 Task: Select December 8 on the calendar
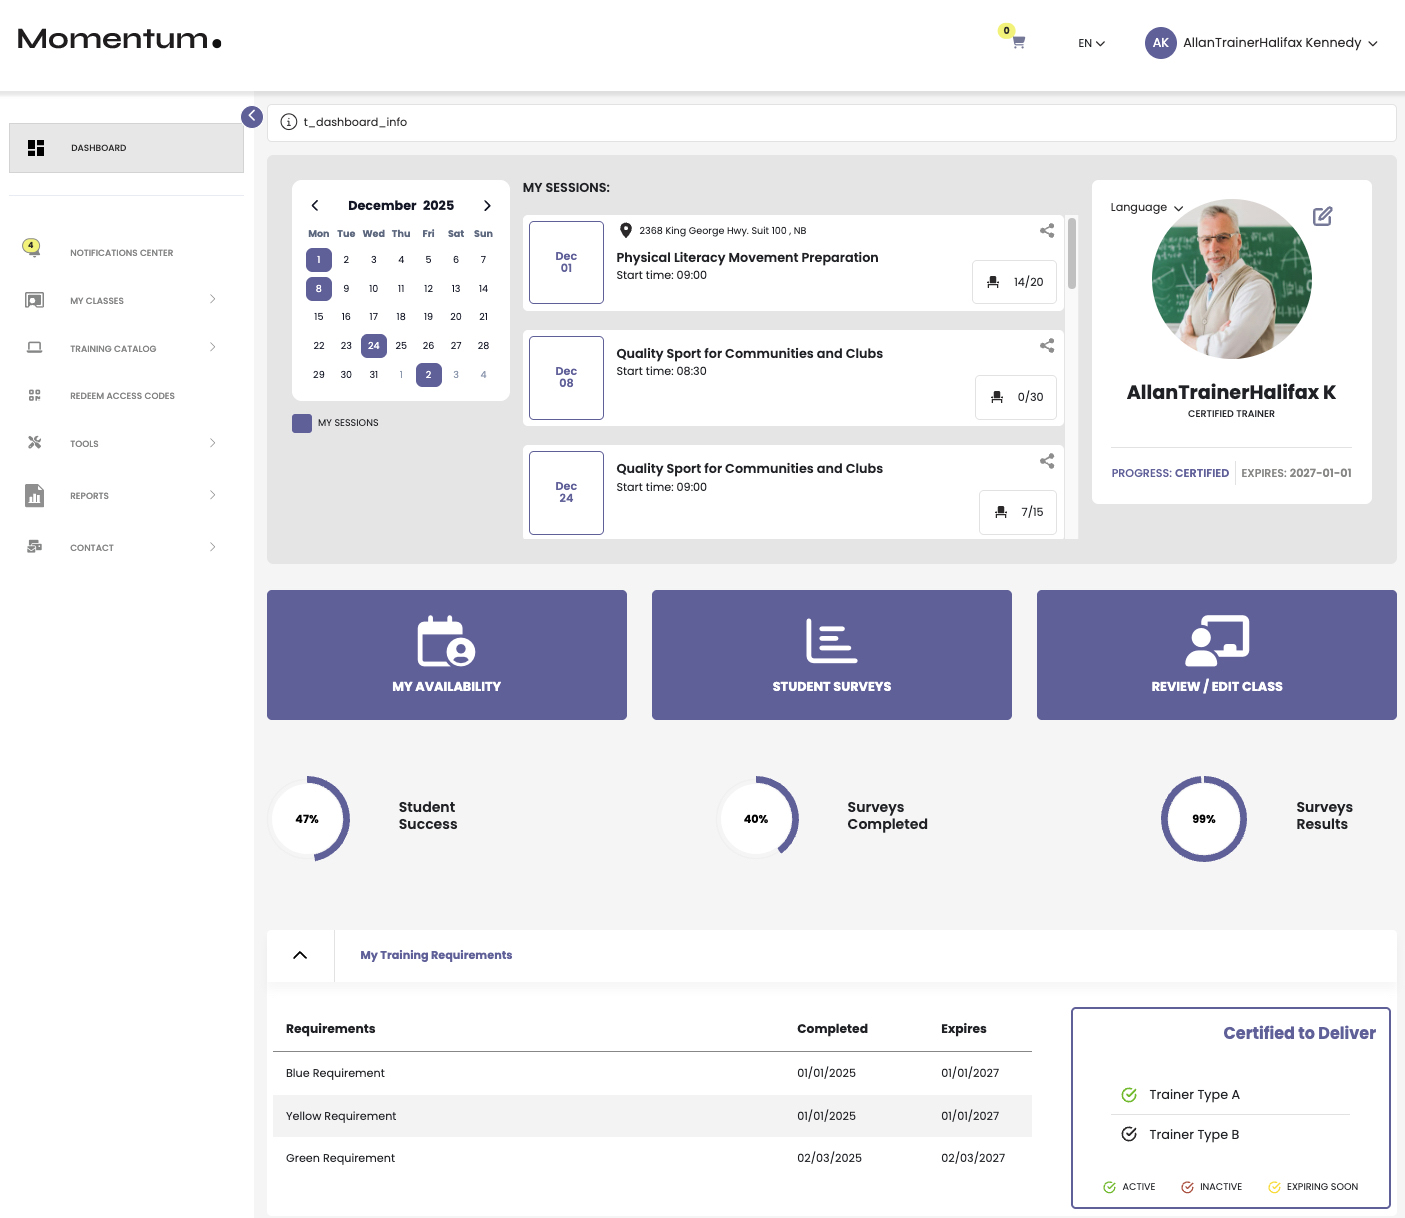(x=318, y=288)
